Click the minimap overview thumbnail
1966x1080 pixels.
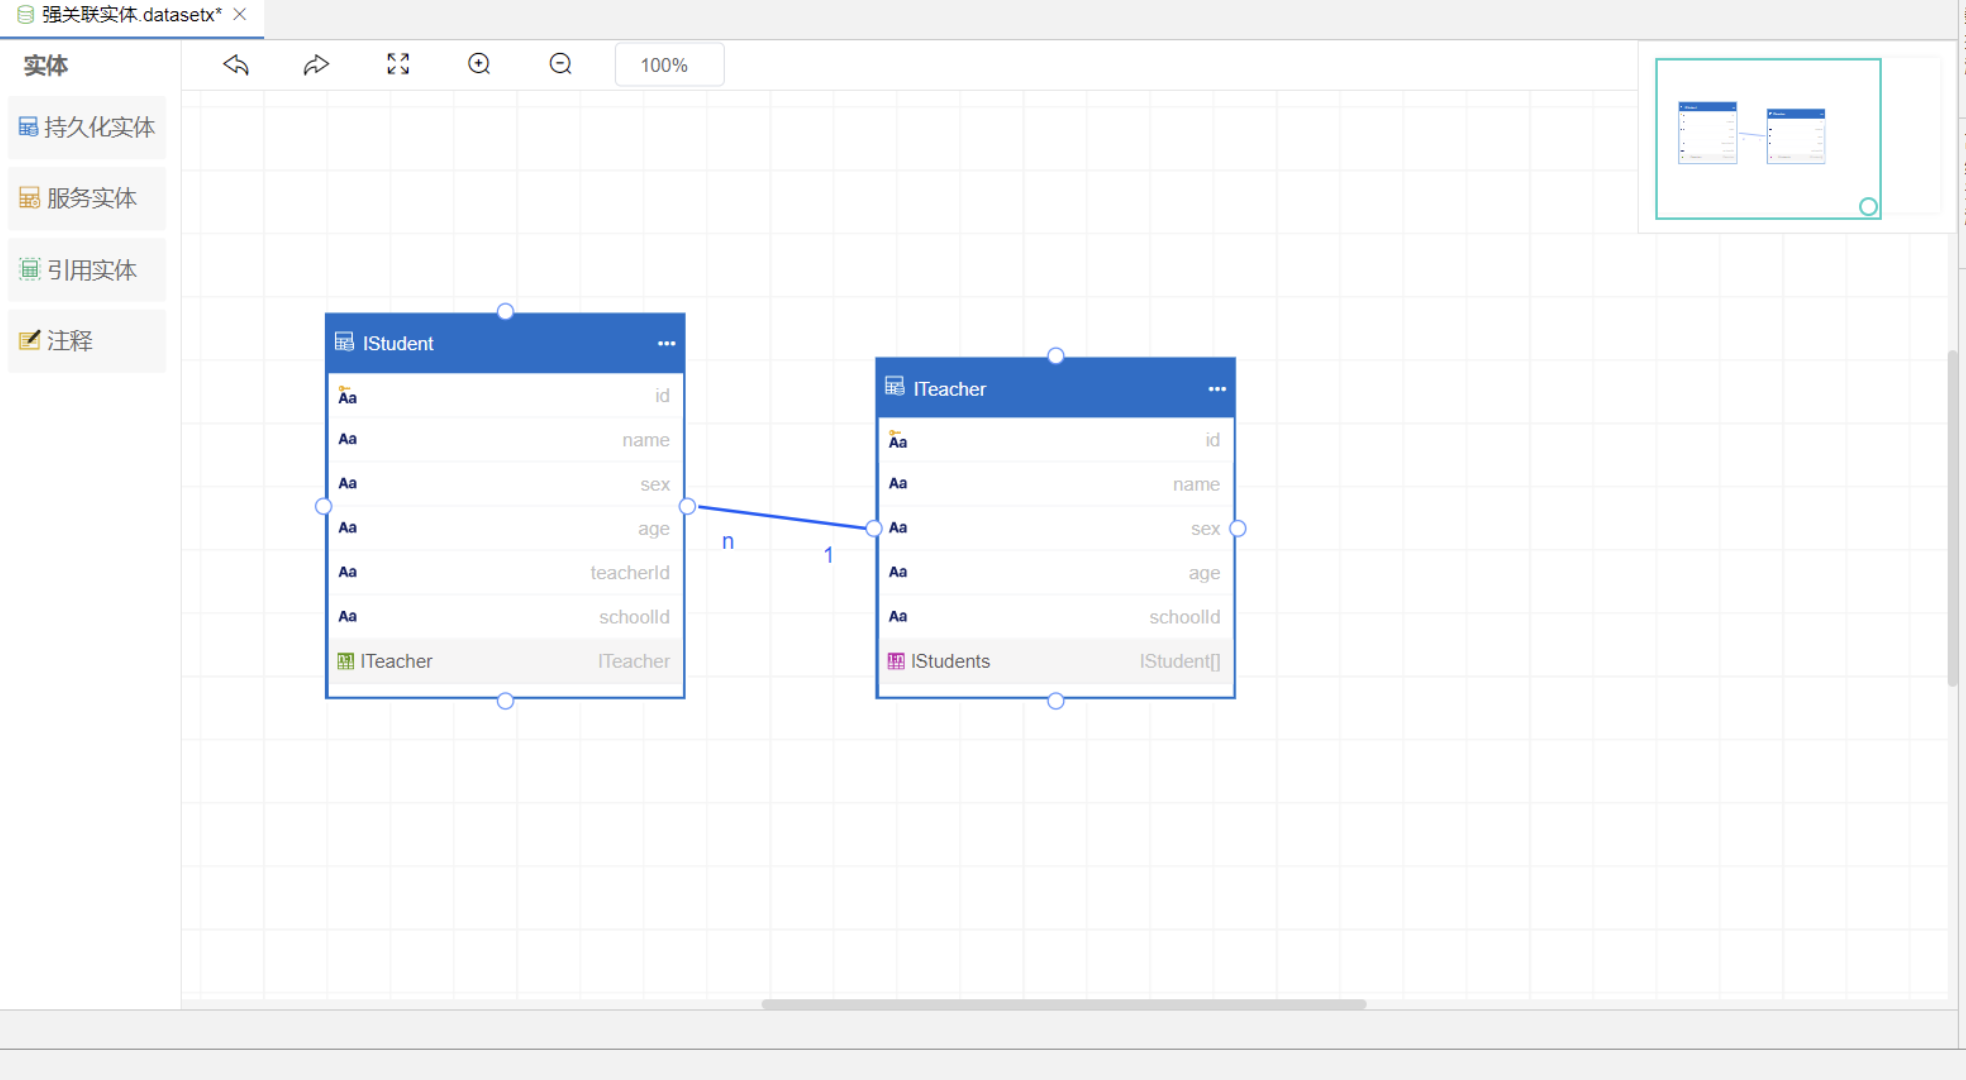(x=1767, y=138)
